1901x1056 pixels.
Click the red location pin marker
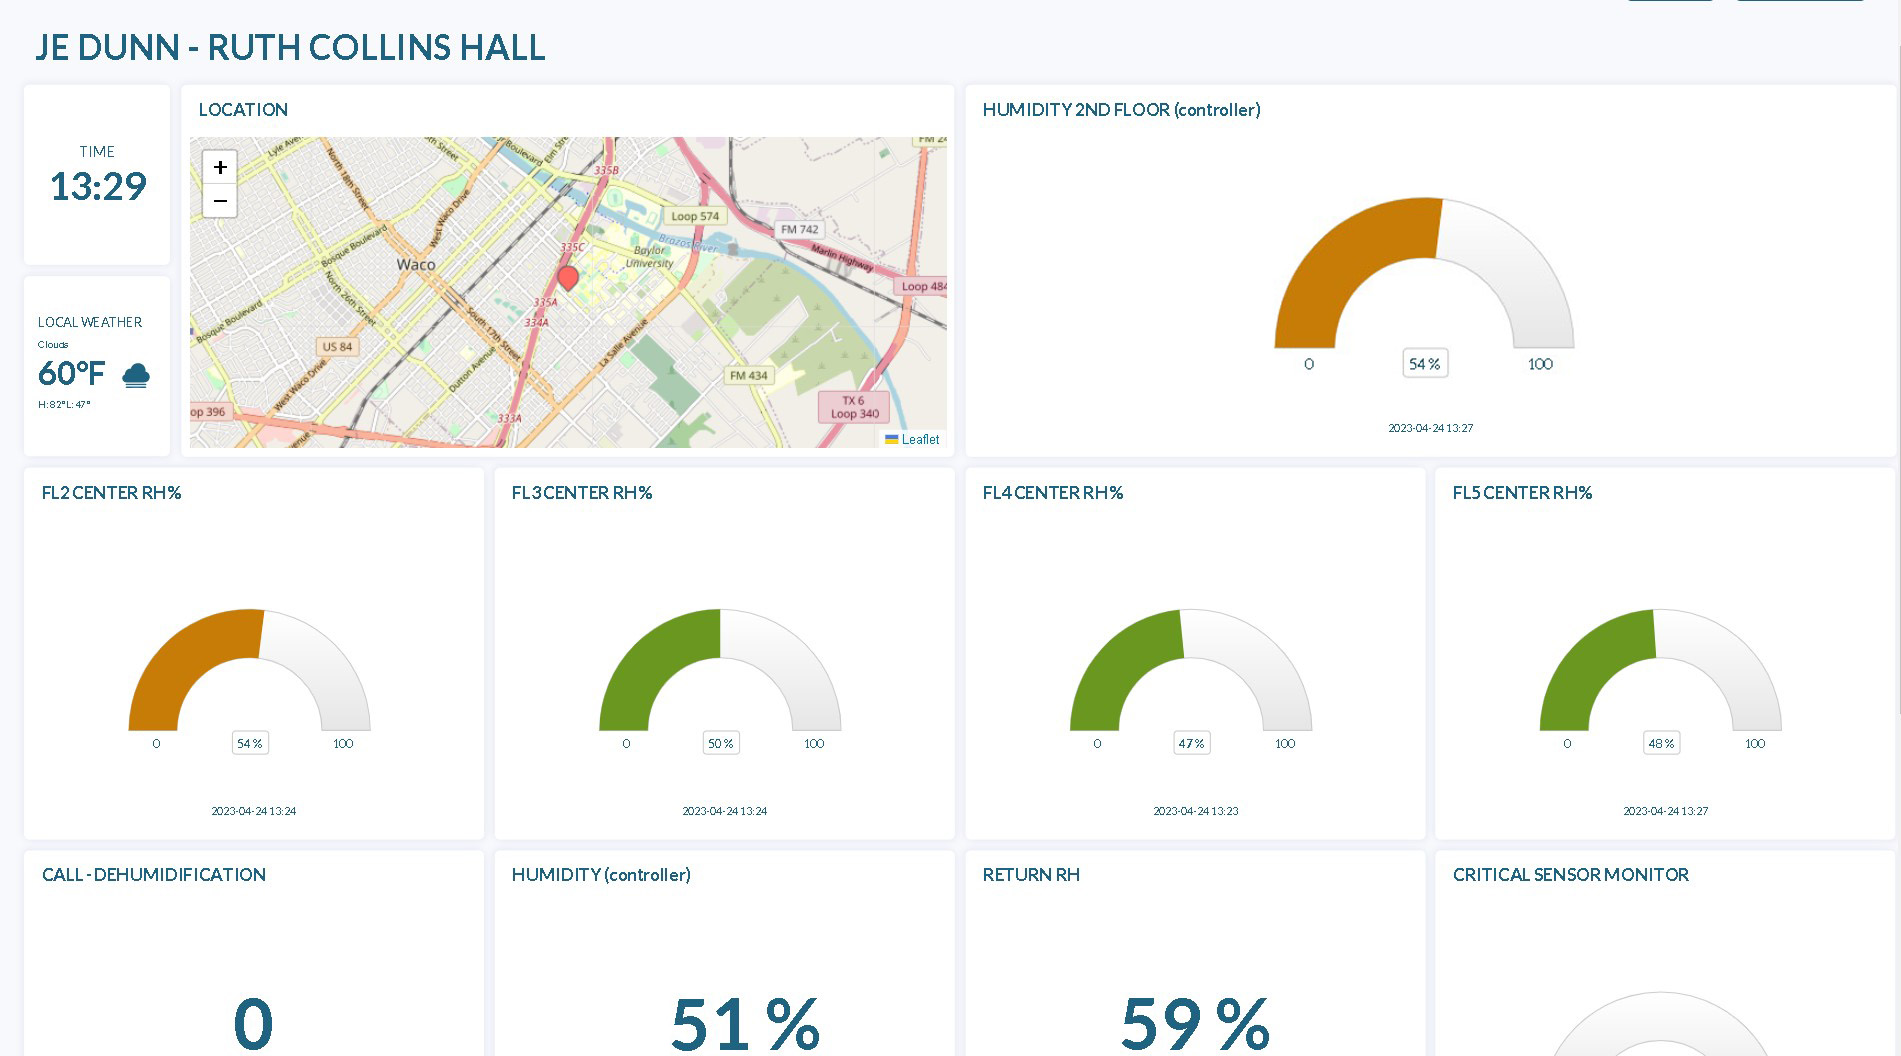click(x=568, y=277)
